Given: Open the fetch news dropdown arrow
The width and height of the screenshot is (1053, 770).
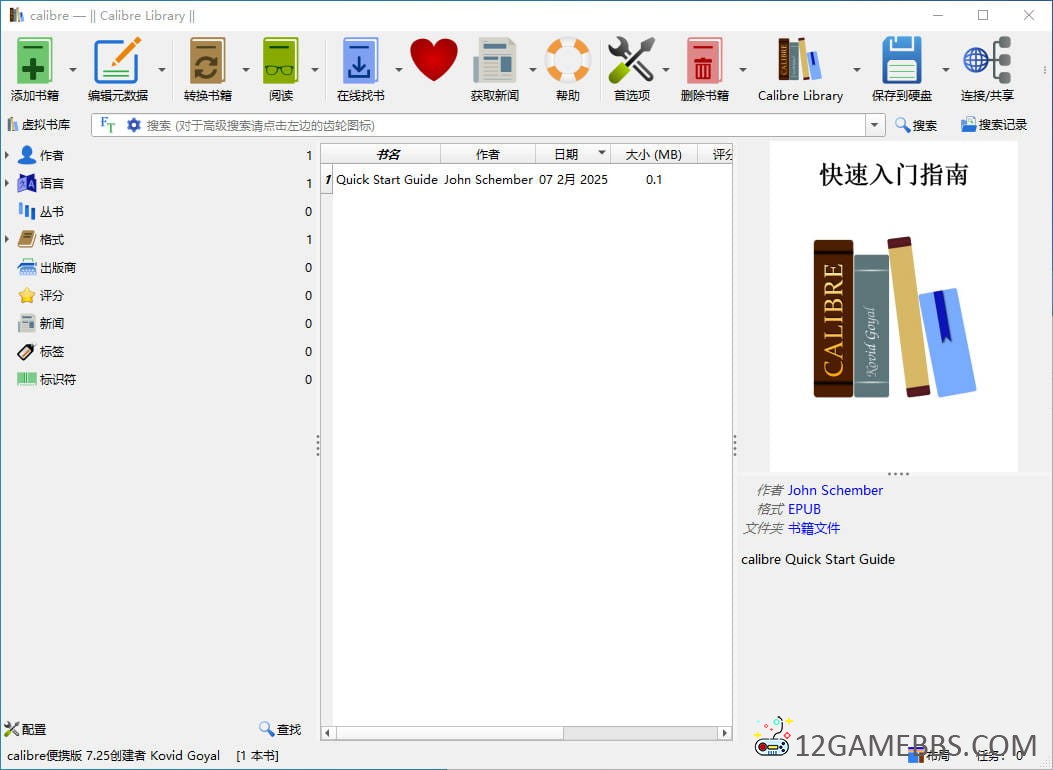Looking at the screenshot, I should [x=533, y=69].
